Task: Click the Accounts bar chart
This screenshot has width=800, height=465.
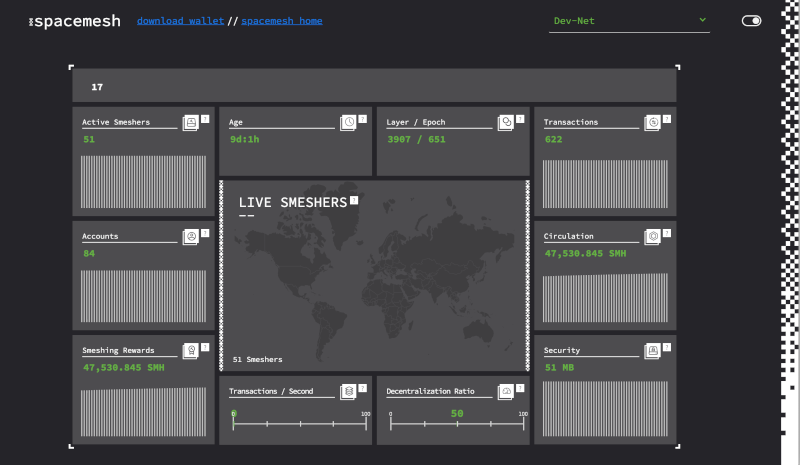Action: (x=143, y=296)
